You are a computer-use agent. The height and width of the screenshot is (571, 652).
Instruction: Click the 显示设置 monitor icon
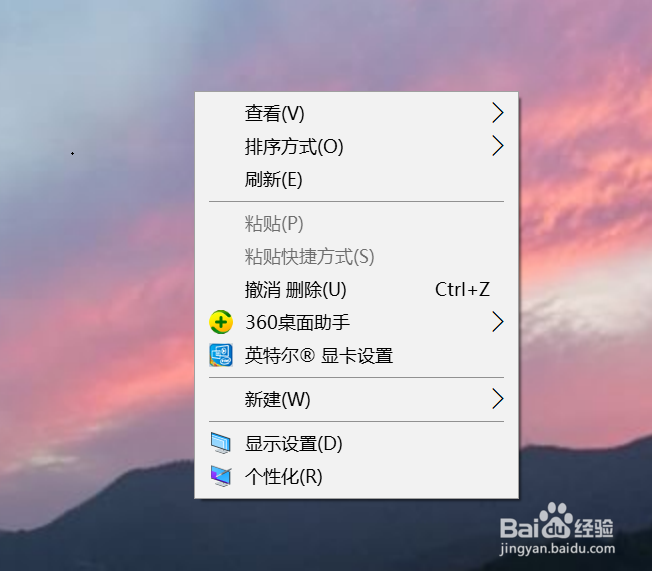220,443
